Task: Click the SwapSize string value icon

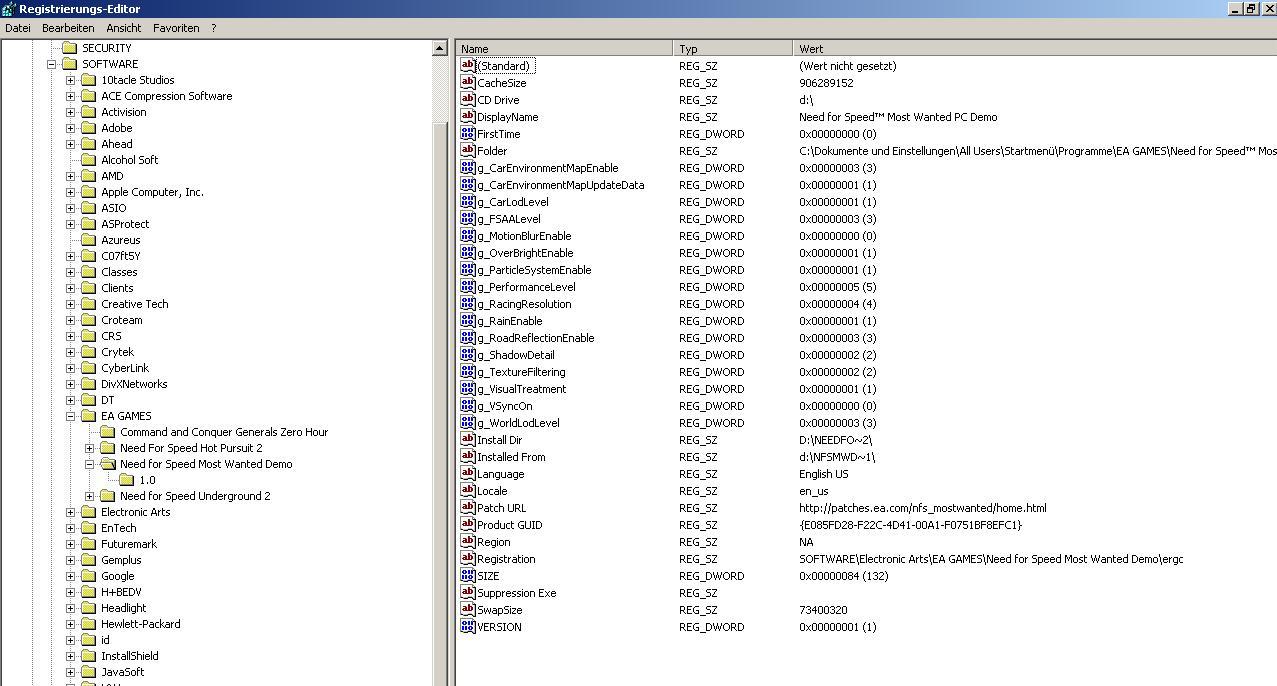Action: pos(467,610)
